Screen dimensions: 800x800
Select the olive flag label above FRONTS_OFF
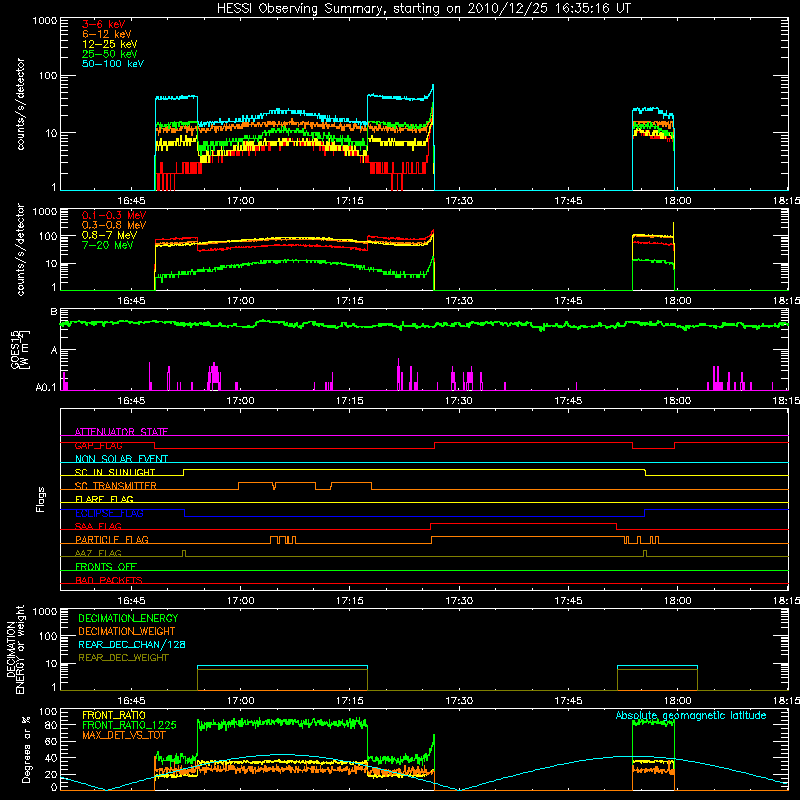pos(98,554)
